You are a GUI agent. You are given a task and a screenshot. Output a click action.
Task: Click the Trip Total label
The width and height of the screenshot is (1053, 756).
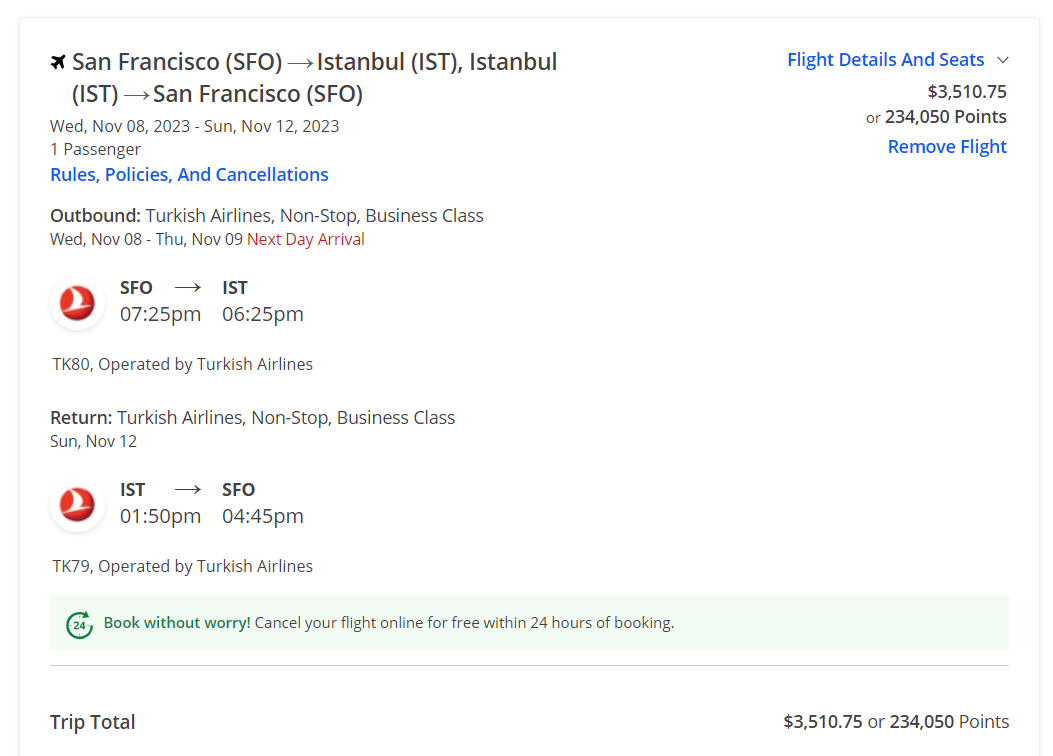tap(93, 722)
